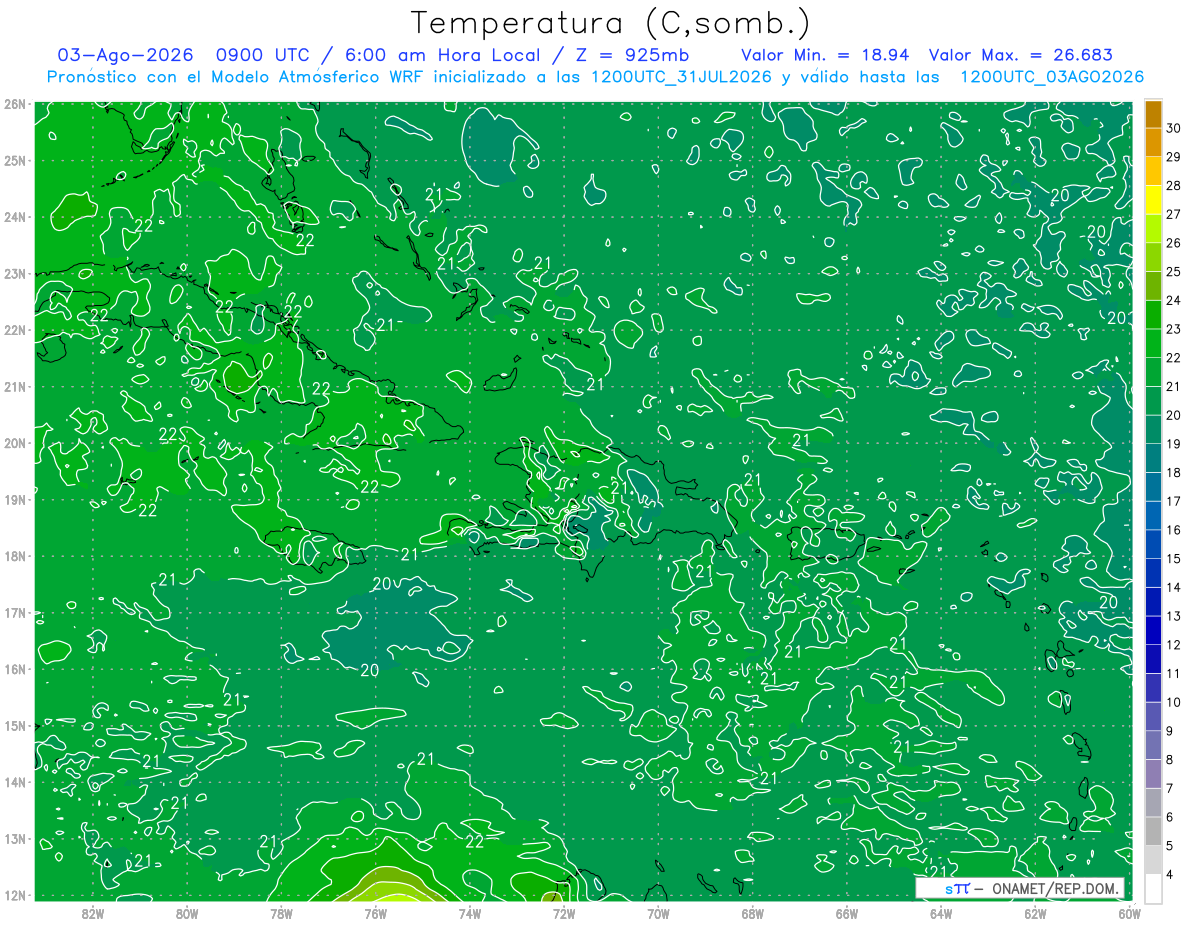Pick the white colorbar segment below 4
Image resolution: width=1200 pixels, height=927 pixels.
click(1153, 888)
